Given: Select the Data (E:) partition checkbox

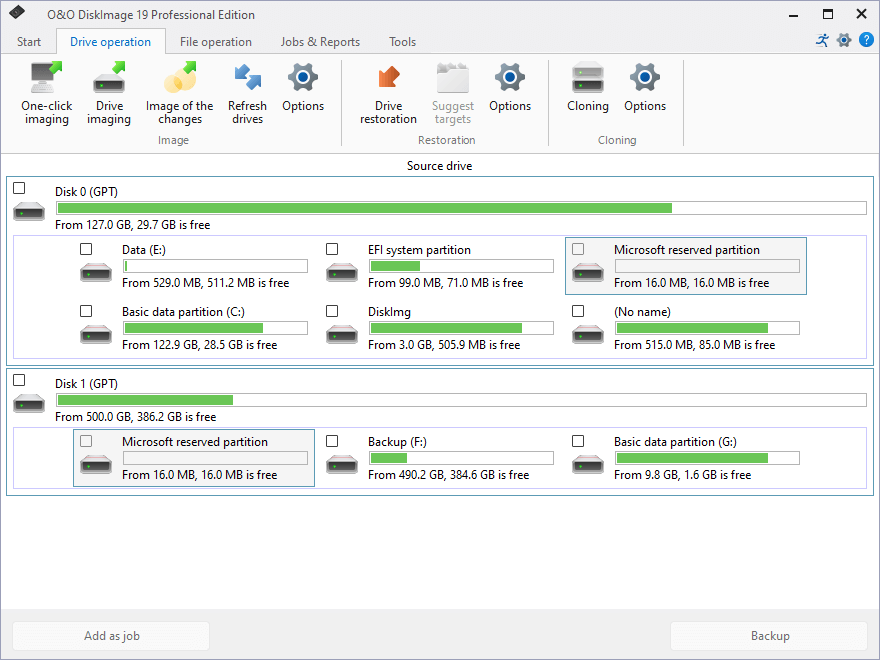Looking at the screenshot, I should pos(87,249).
